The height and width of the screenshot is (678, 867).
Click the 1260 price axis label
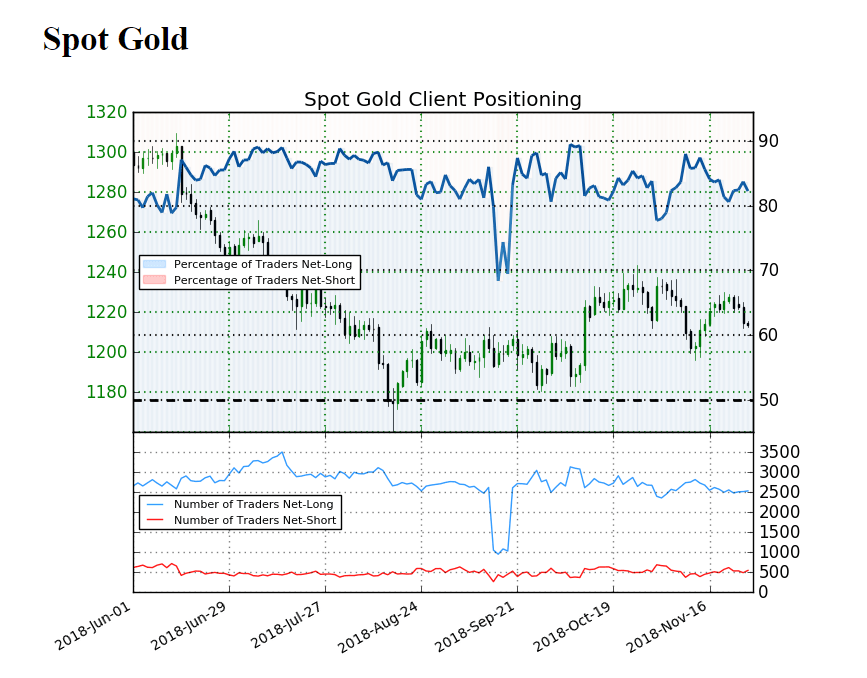point(107,232)
